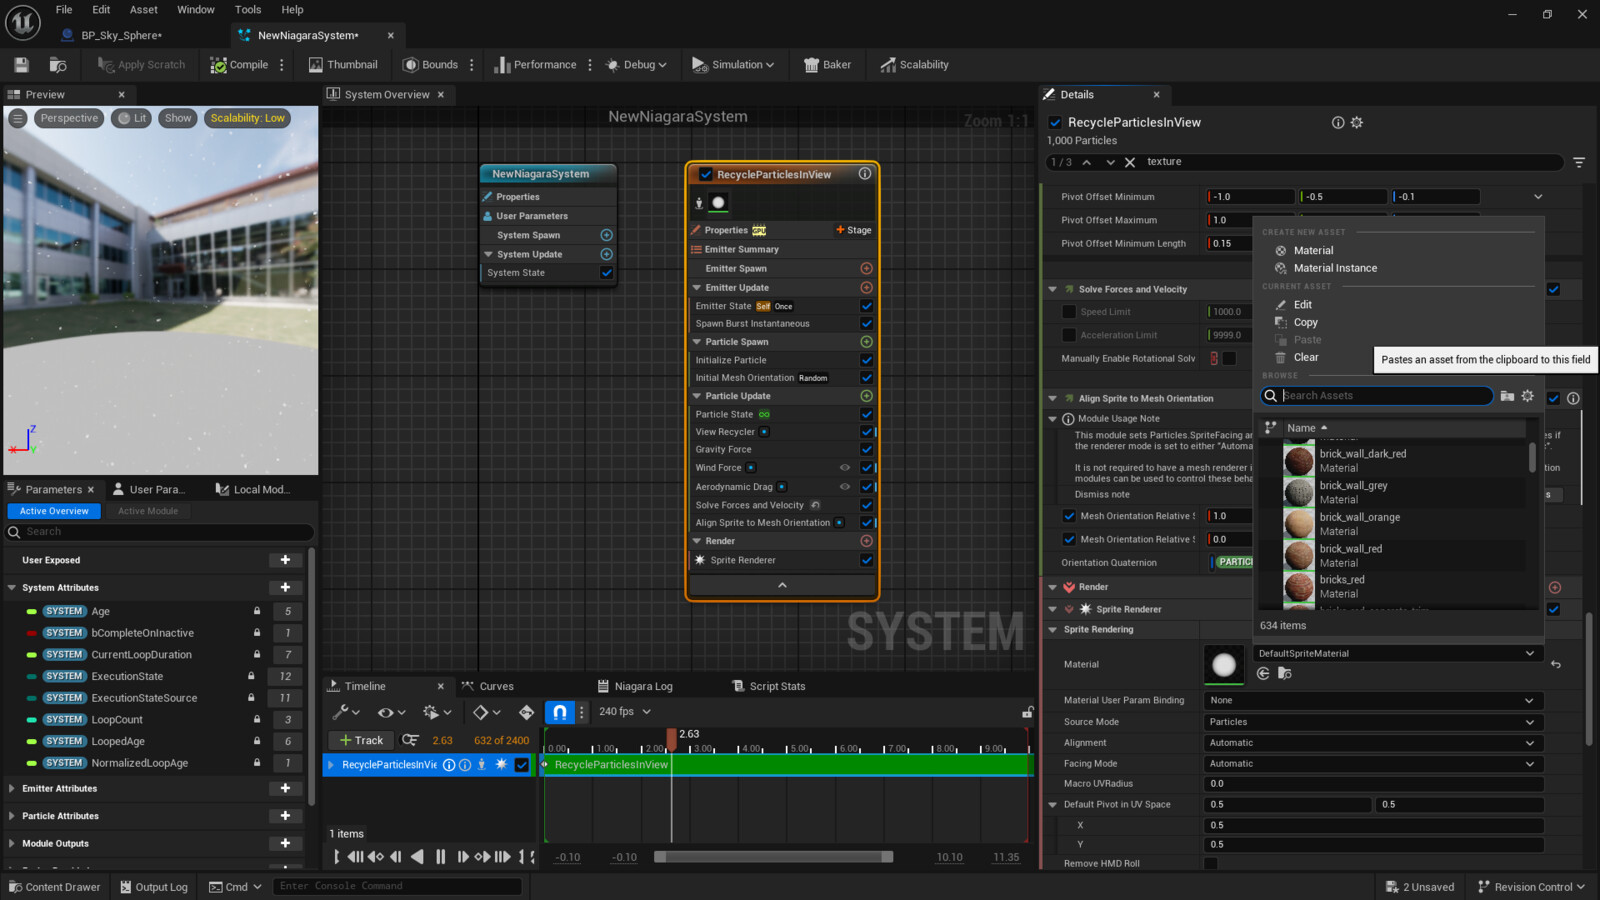The height and width of the screenshot is (900, 1600).
Task: Open the Script Stats tab
Action: click(769, 686)
